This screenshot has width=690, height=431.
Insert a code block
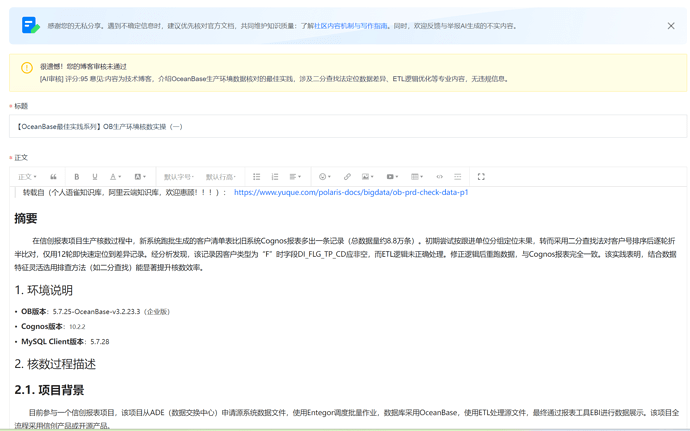click(x=439, y=177)
